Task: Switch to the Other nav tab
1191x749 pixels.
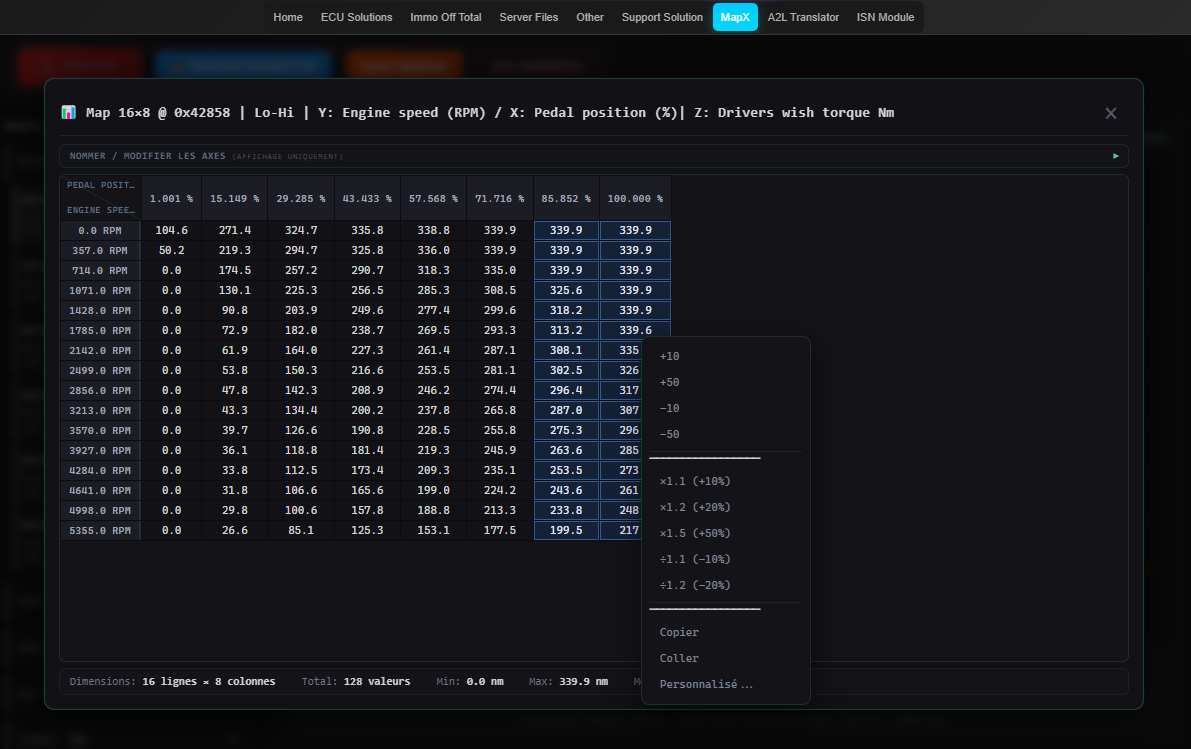Action: pos(589,17)
